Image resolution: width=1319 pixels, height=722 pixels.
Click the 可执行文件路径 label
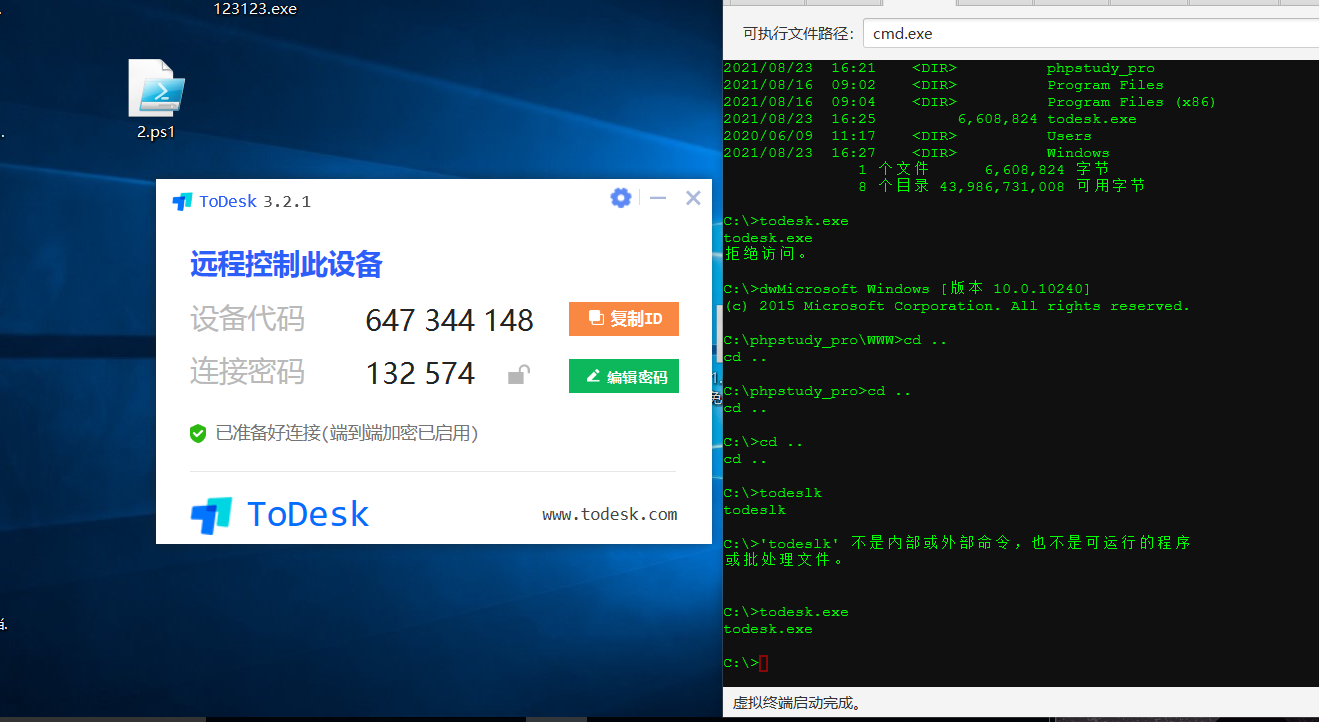(x=798, y=34)
